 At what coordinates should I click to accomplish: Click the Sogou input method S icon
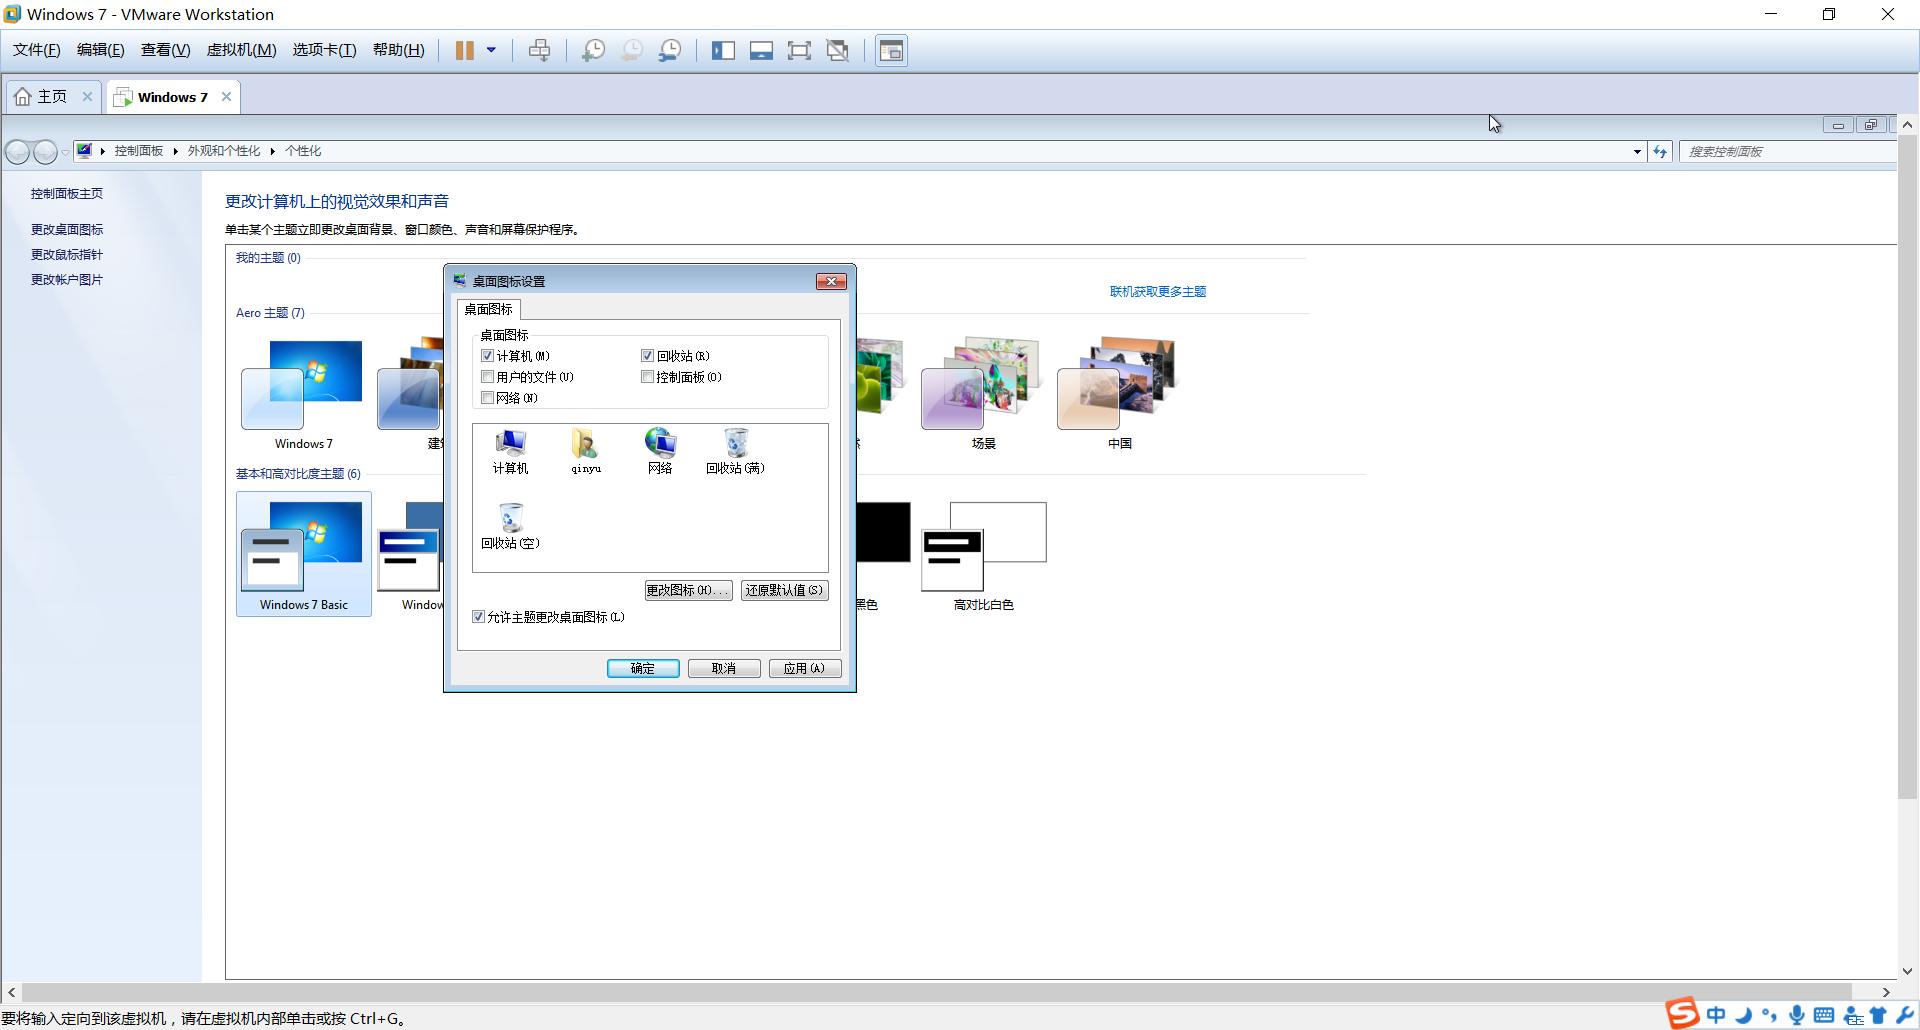1682,1013
